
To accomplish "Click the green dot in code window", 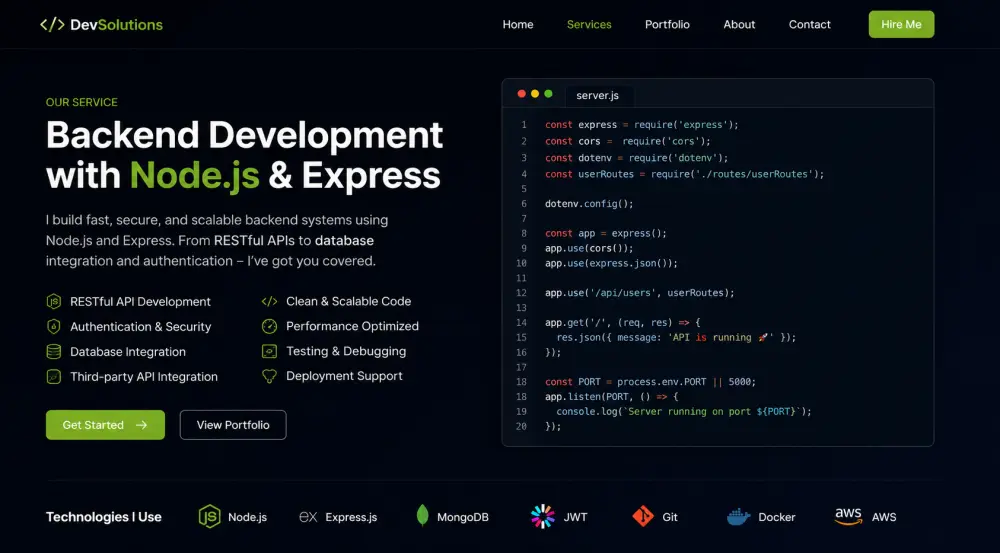I will click(x=548, y=94).
